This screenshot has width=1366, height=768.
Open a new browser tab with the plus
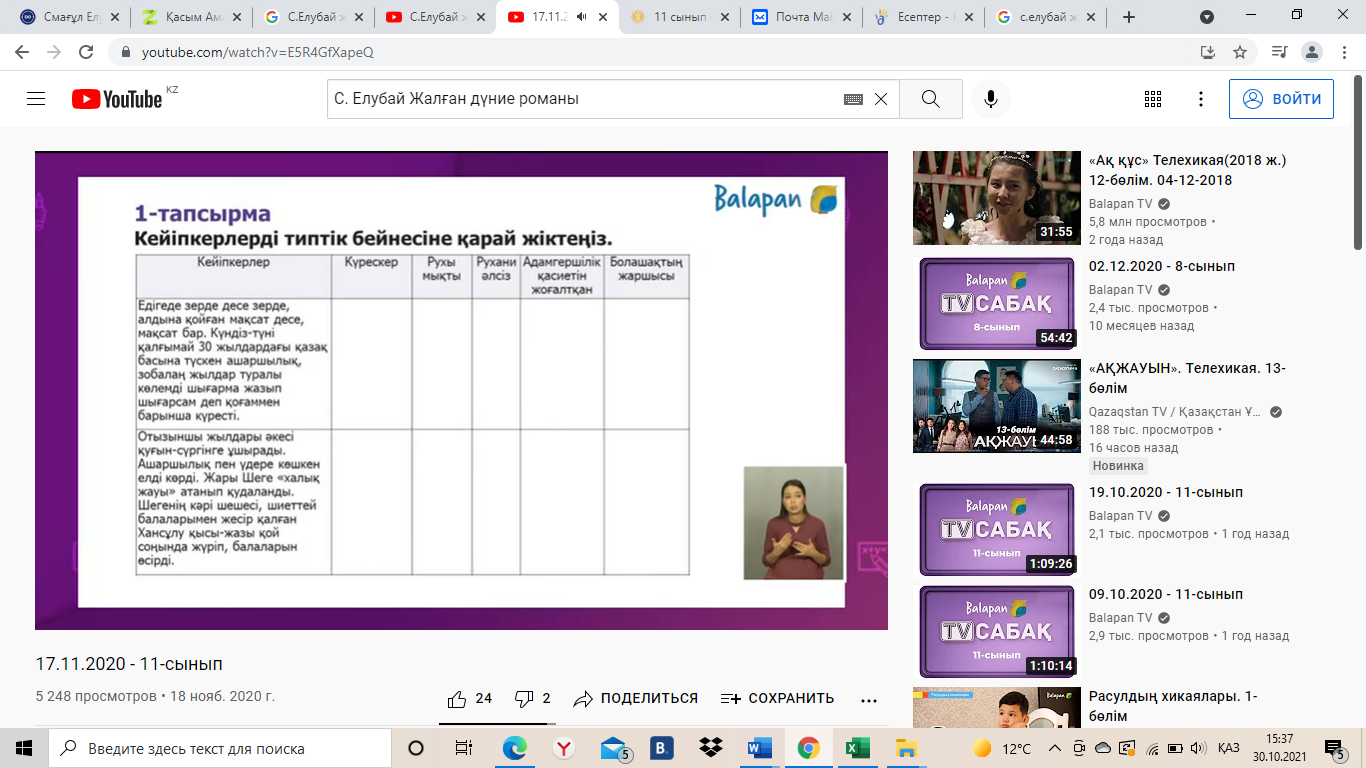(1129, 17)
